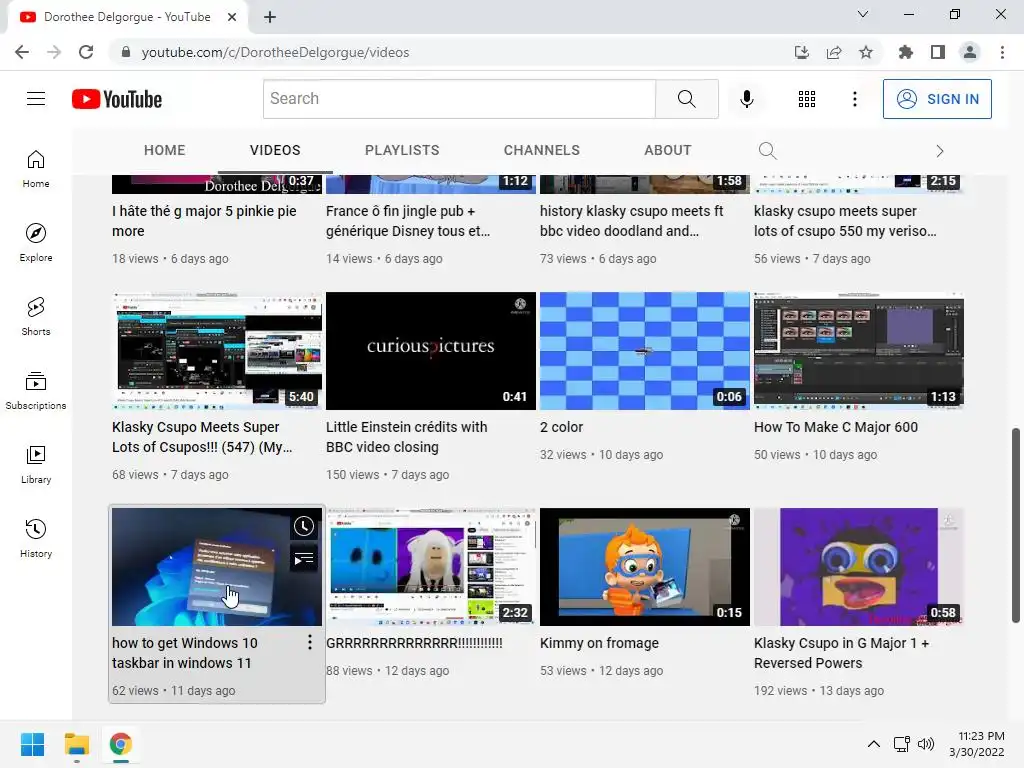Share this page icon in address bar
The image size is (1024, 768).
[x=834, y=52]
